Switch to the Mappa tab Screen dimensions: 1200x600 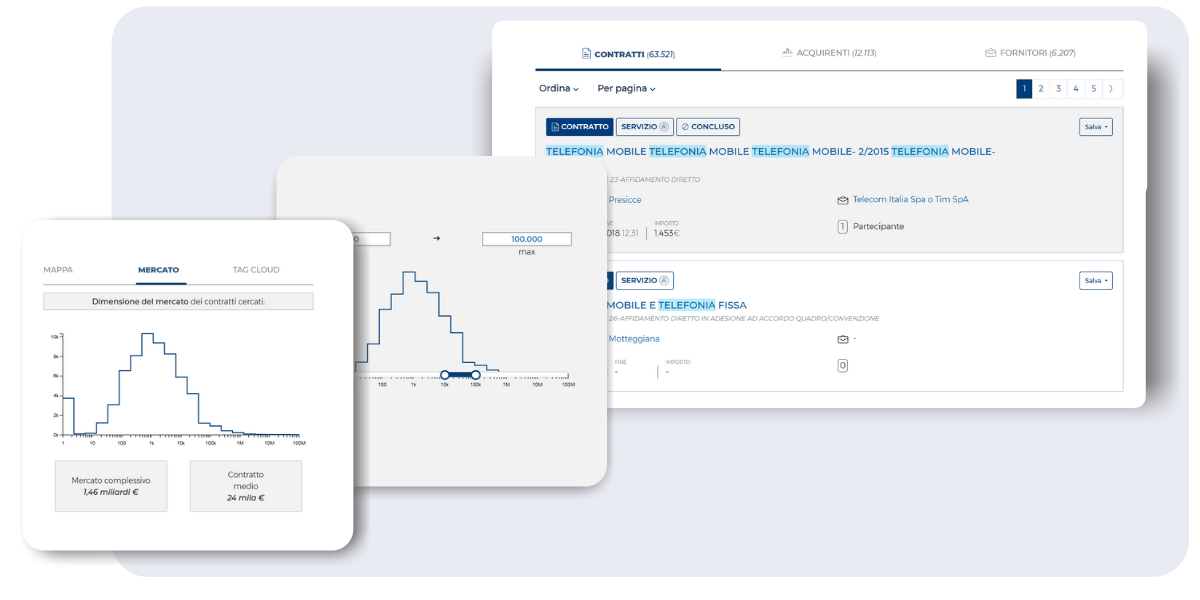pos(58,270)
